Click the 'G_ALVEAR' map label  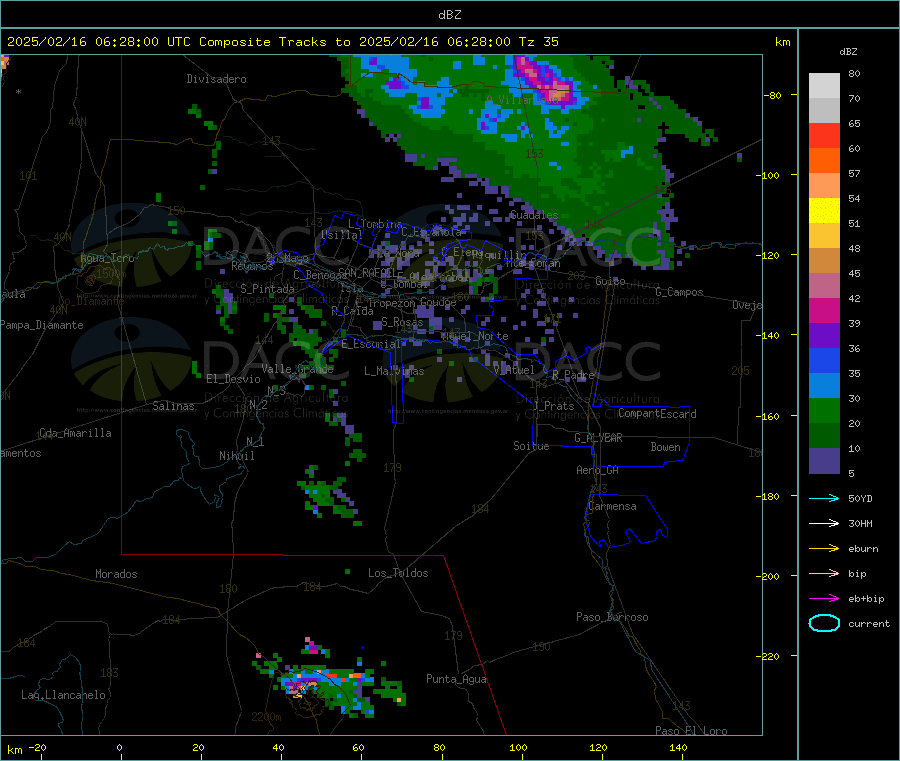598,438
